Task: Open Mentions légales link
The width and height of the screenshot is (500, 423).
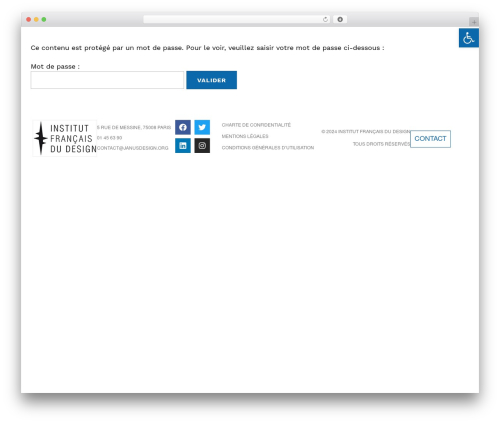Action: click(245, 136)
